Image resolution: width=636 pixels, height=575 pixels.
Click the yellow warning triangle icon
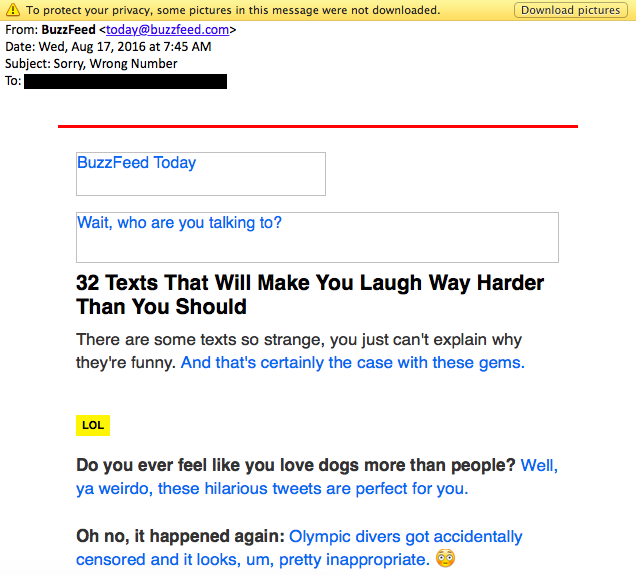13,10
